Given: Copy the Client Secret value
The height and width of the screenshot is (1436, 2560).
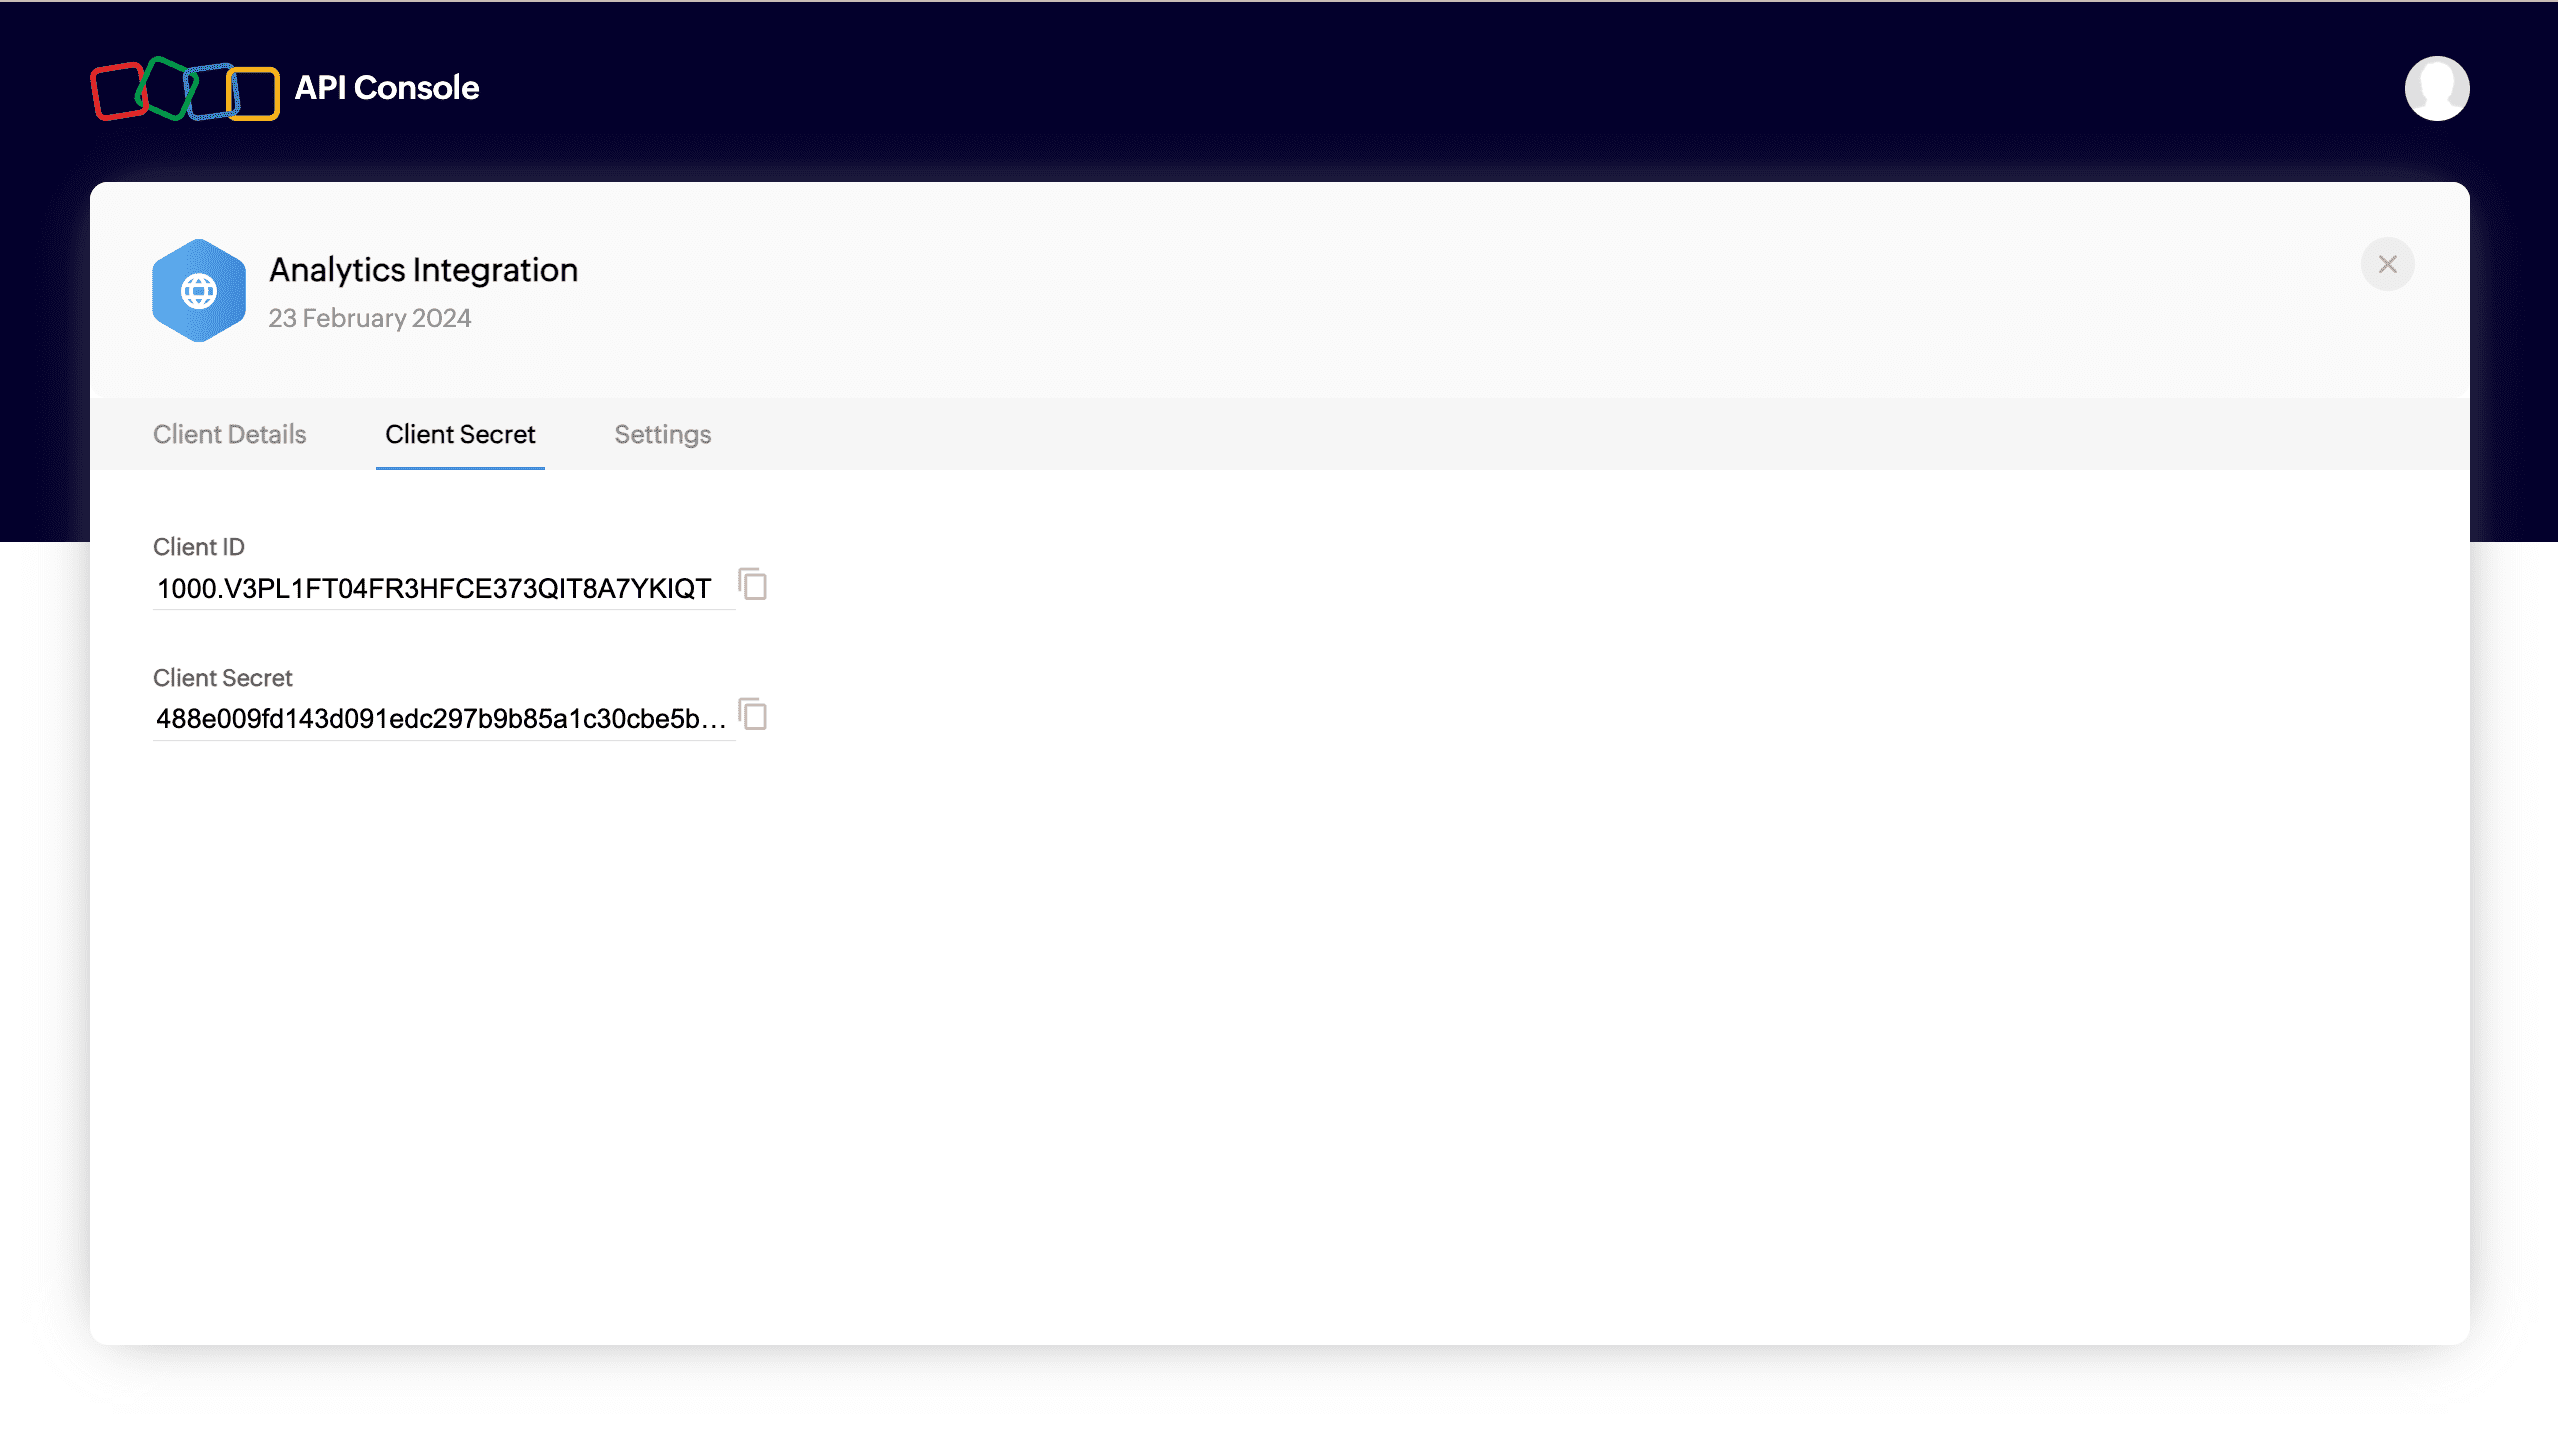Looking at the screenshot, I should (x=753, y=715).
